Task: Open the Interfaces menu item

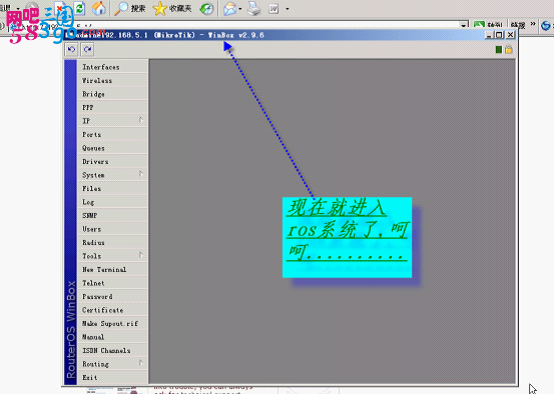Action: 112,67
